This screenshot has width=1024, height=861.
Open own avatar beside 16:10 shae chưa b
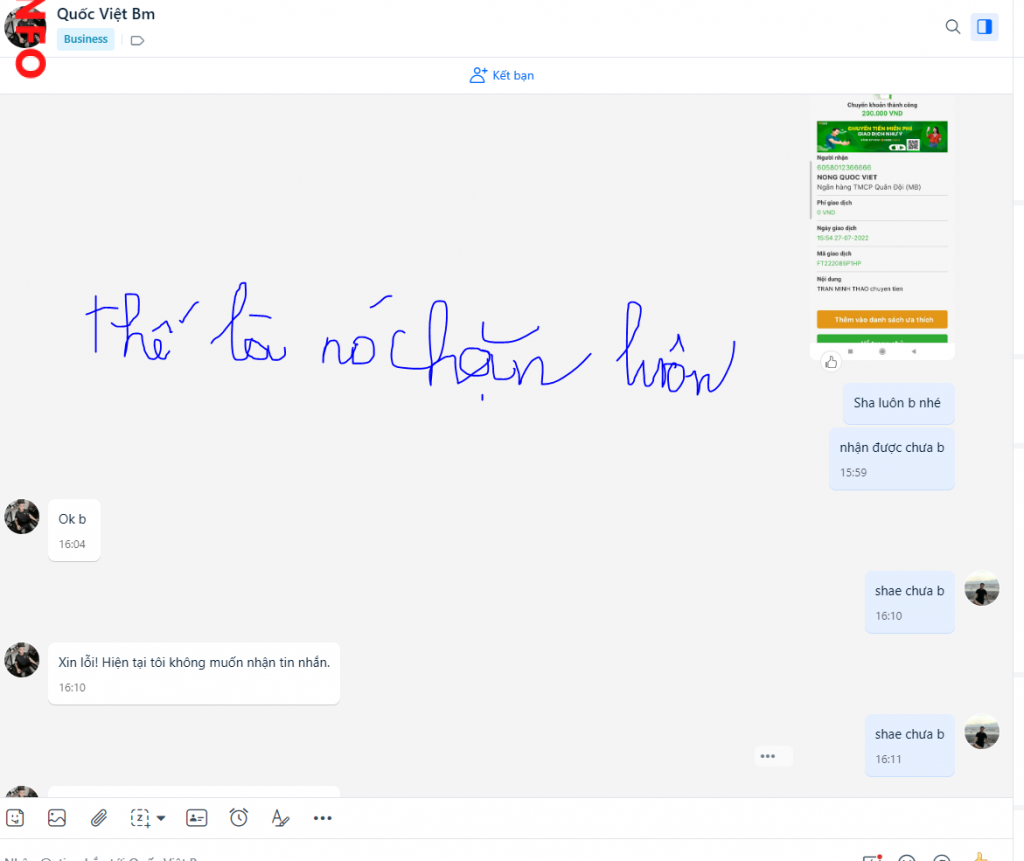click(x=982, y=589)
